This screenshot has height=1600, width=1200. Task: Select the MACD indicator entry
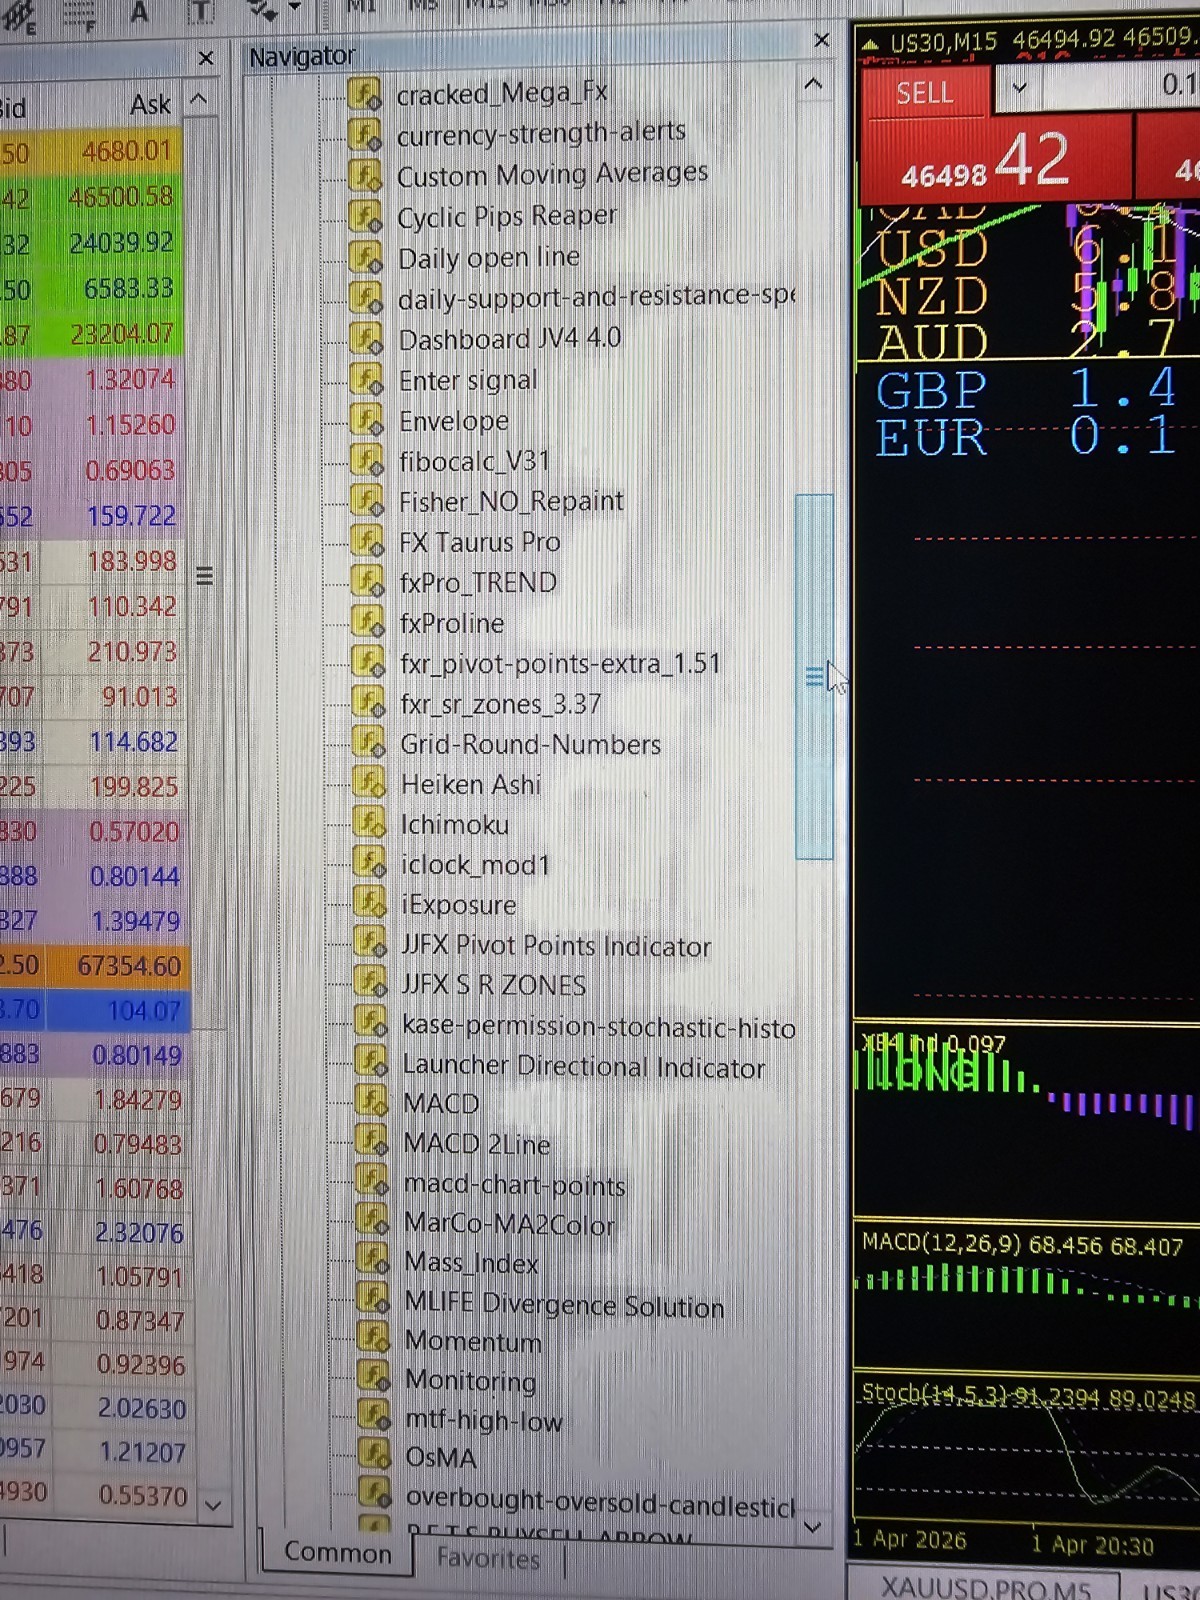(x=441, y=1104)
